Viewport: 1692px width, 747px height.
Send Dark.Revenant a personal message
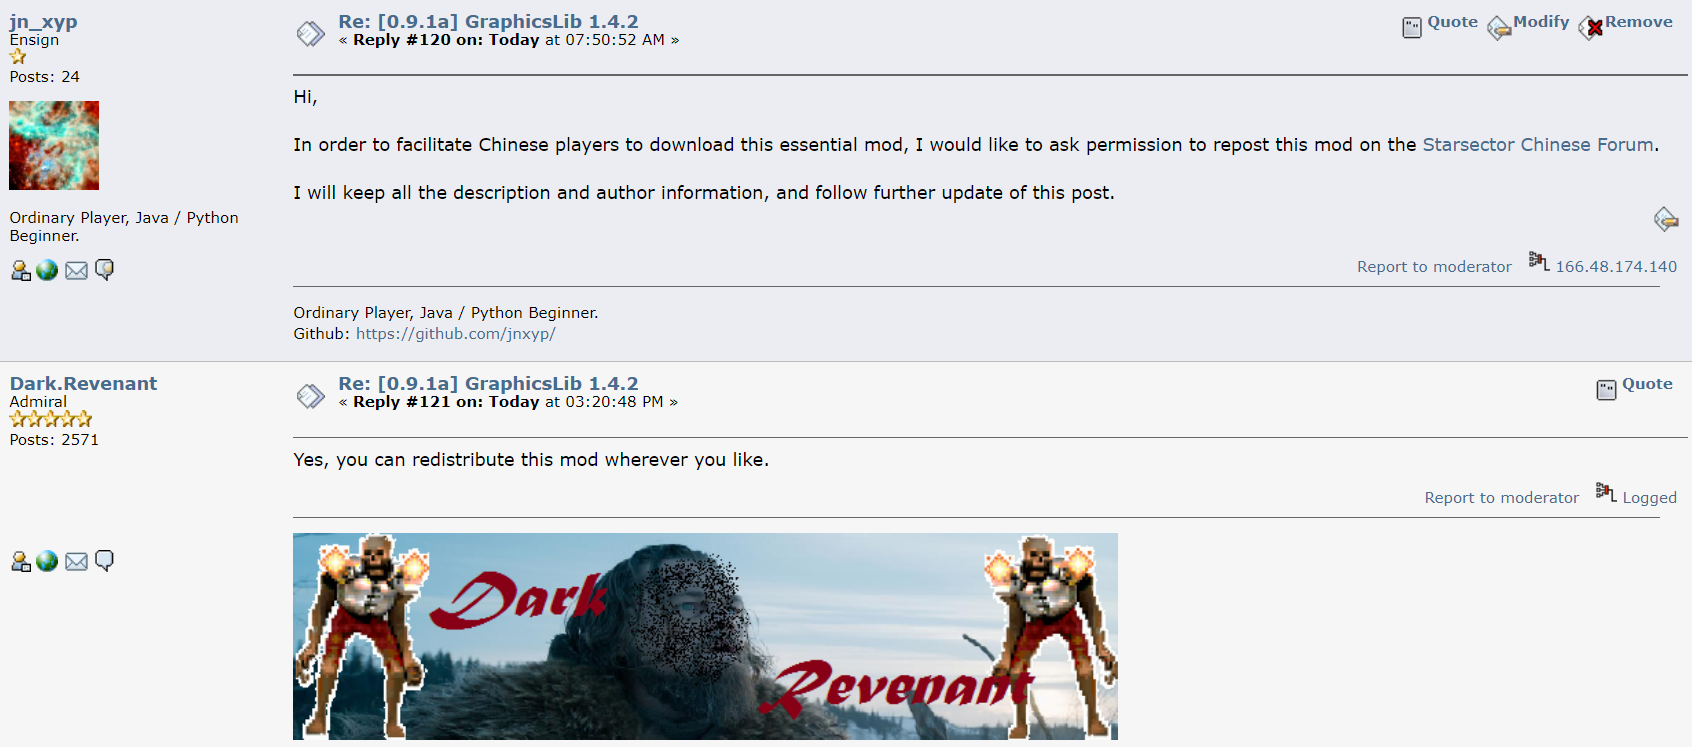coord(104,561)
